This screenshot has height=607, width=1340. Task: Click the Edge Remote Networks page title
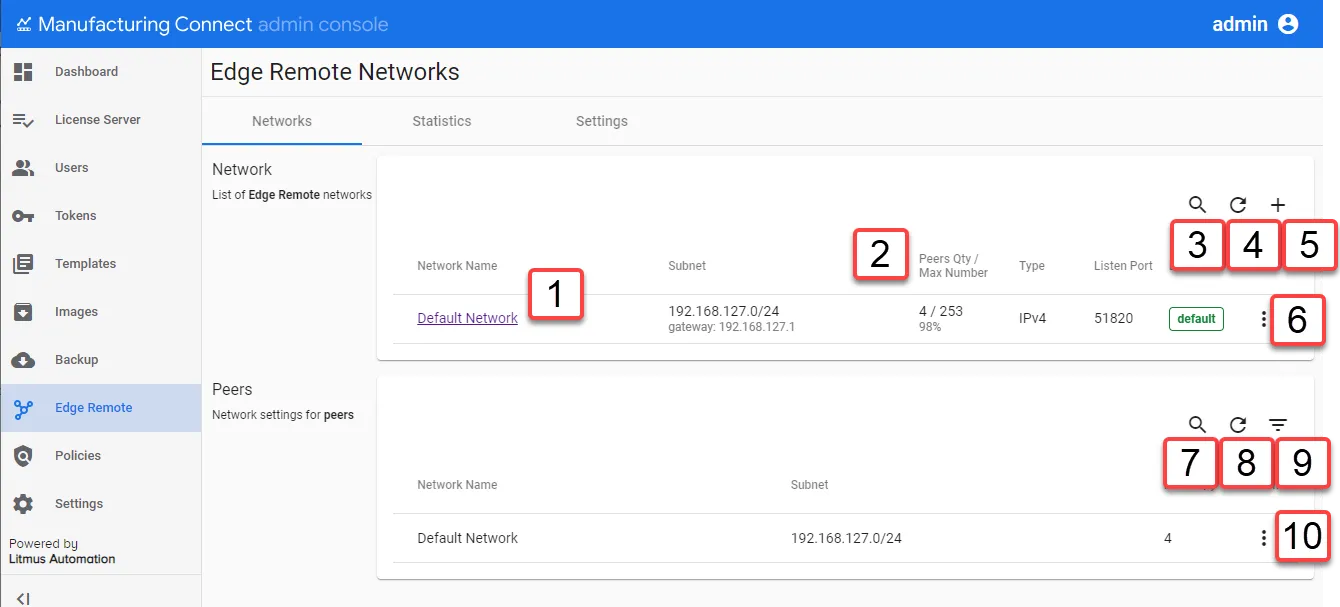(x=335, y=72)
